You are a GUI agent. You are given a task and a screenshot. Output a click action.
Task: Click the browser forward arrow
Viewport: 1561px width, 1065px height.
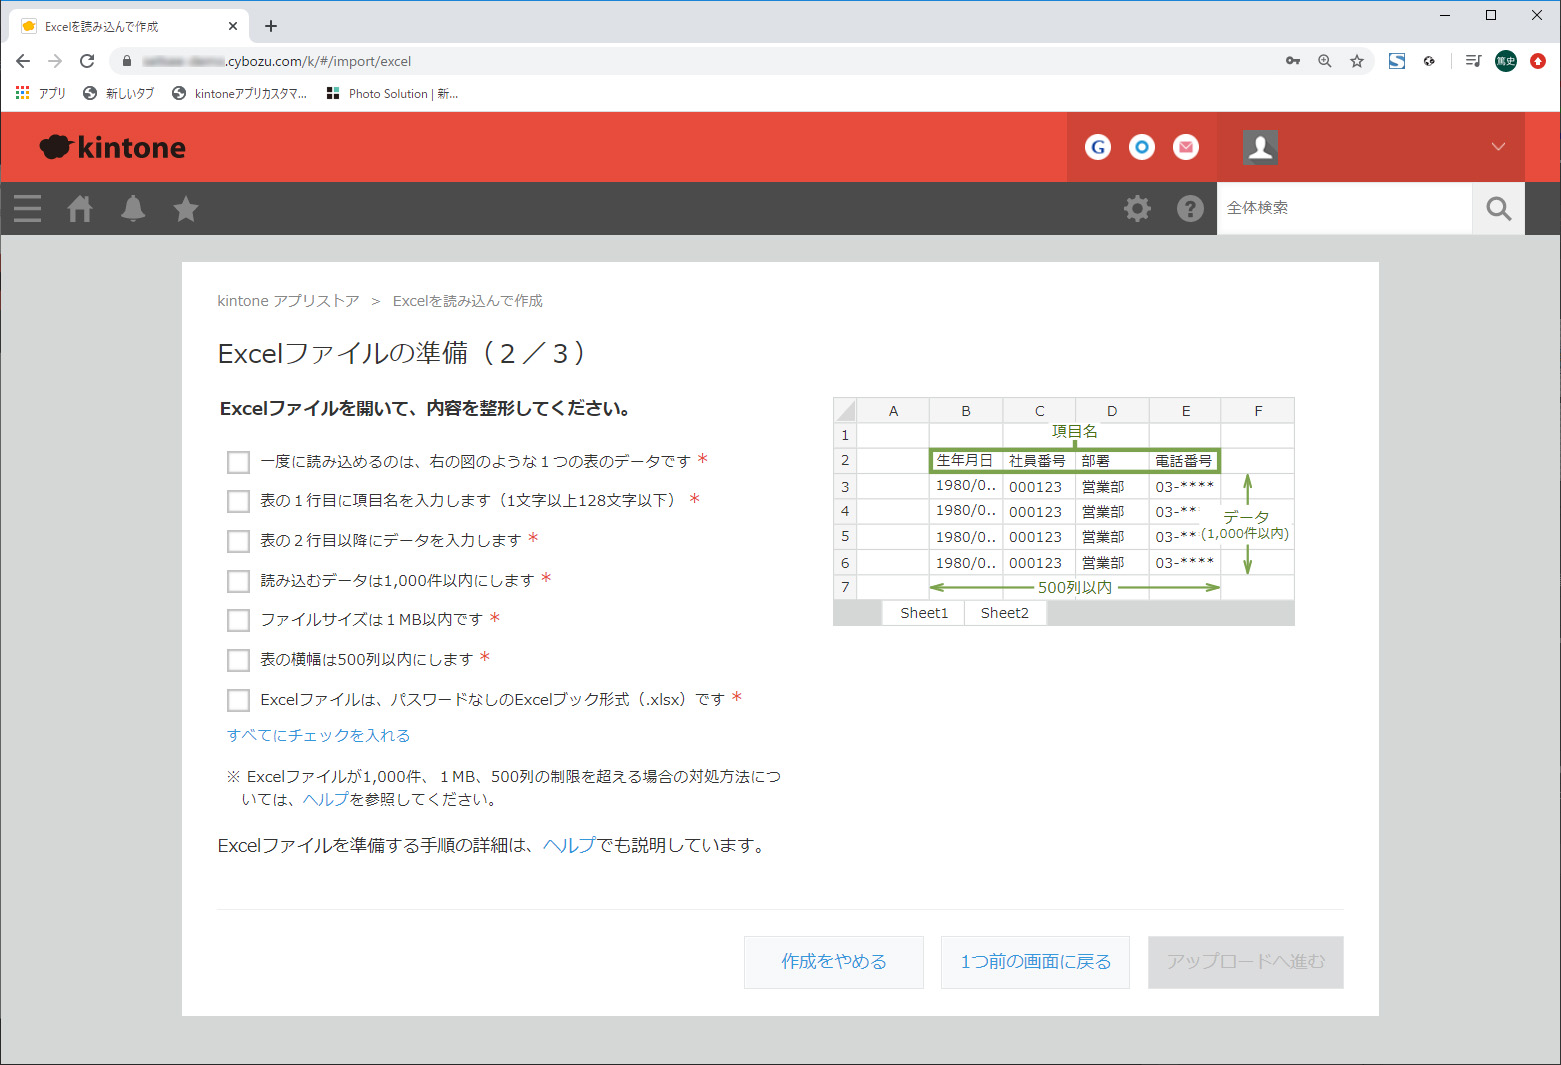[55, 61]
